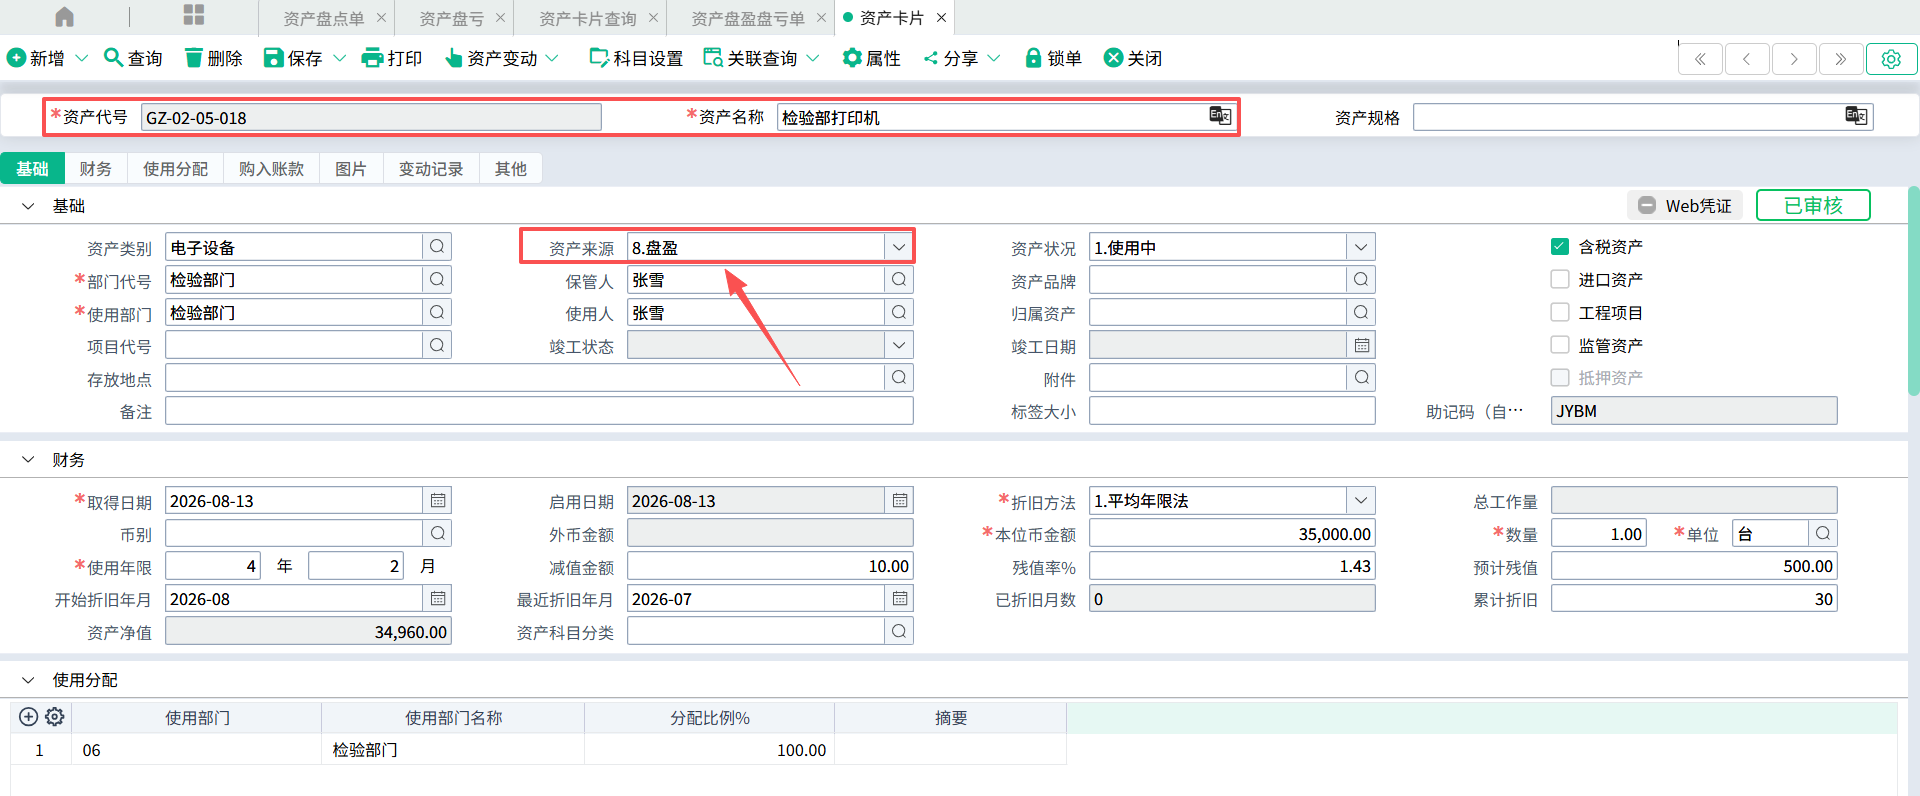Screen dimensions: 1920x796
Task: Switch to the 其他 tab
Action: (x=511, y=168)
